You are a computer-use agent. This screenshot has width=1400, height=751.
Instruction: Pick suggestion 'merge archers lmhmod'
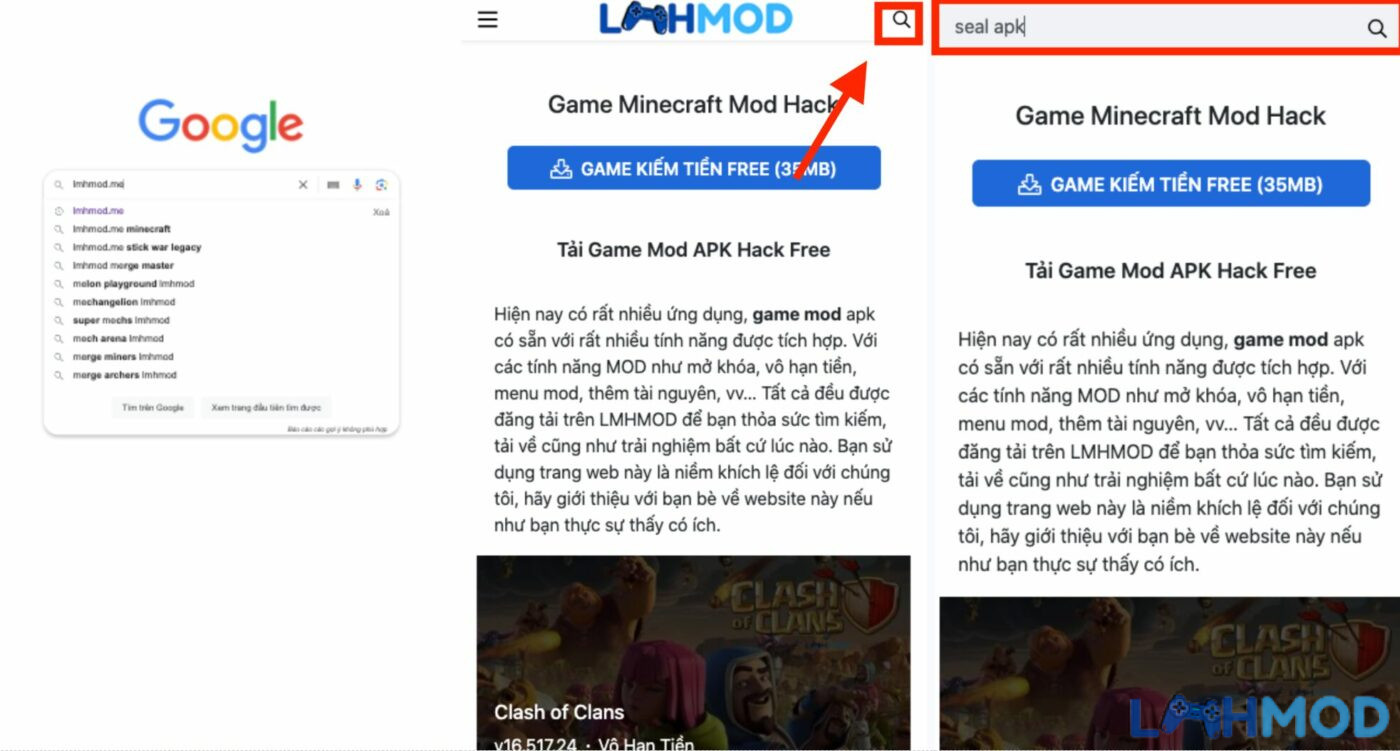(125, 375)
